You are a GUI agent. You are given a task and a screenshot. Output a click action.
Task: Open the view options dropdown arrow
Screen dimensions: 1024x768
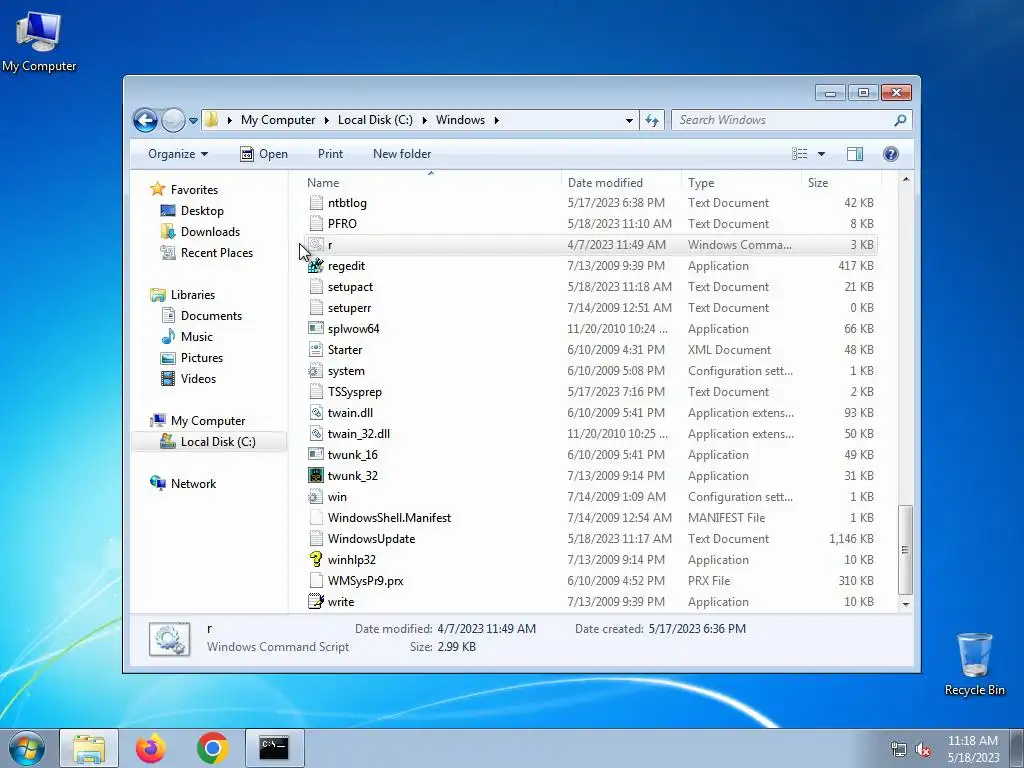pos(822,154)
